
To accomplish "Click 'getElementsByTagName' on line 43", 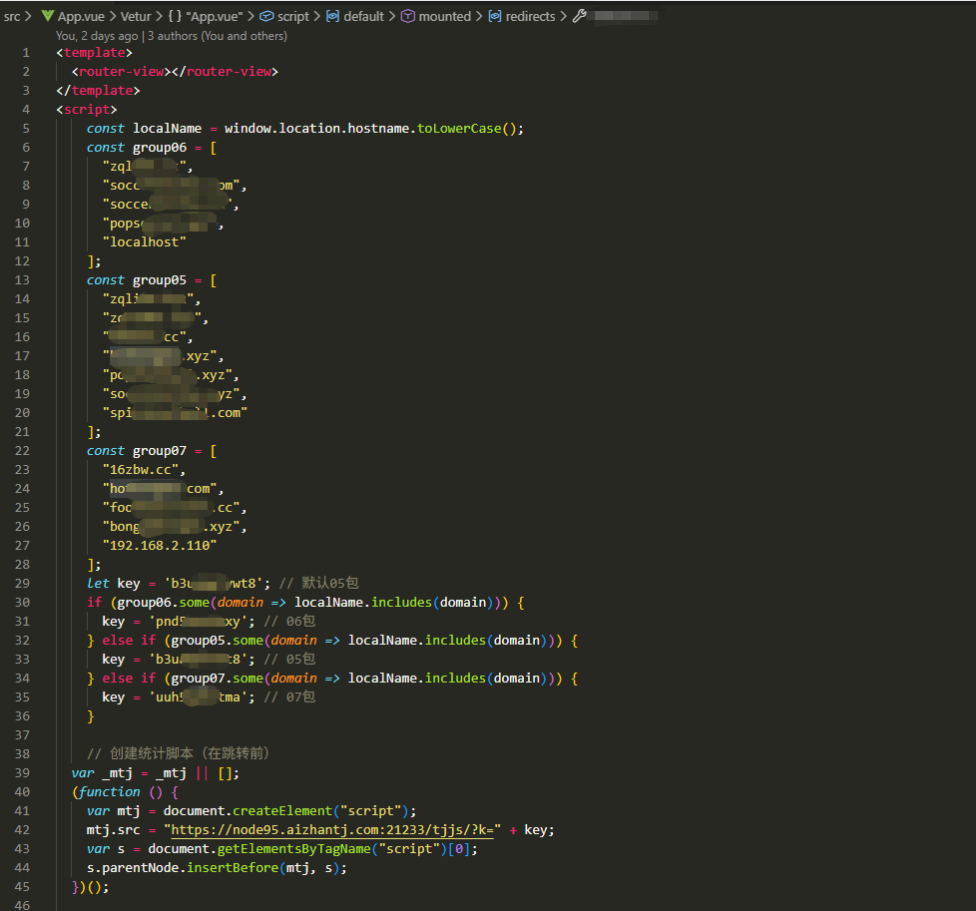I will 293,849.
